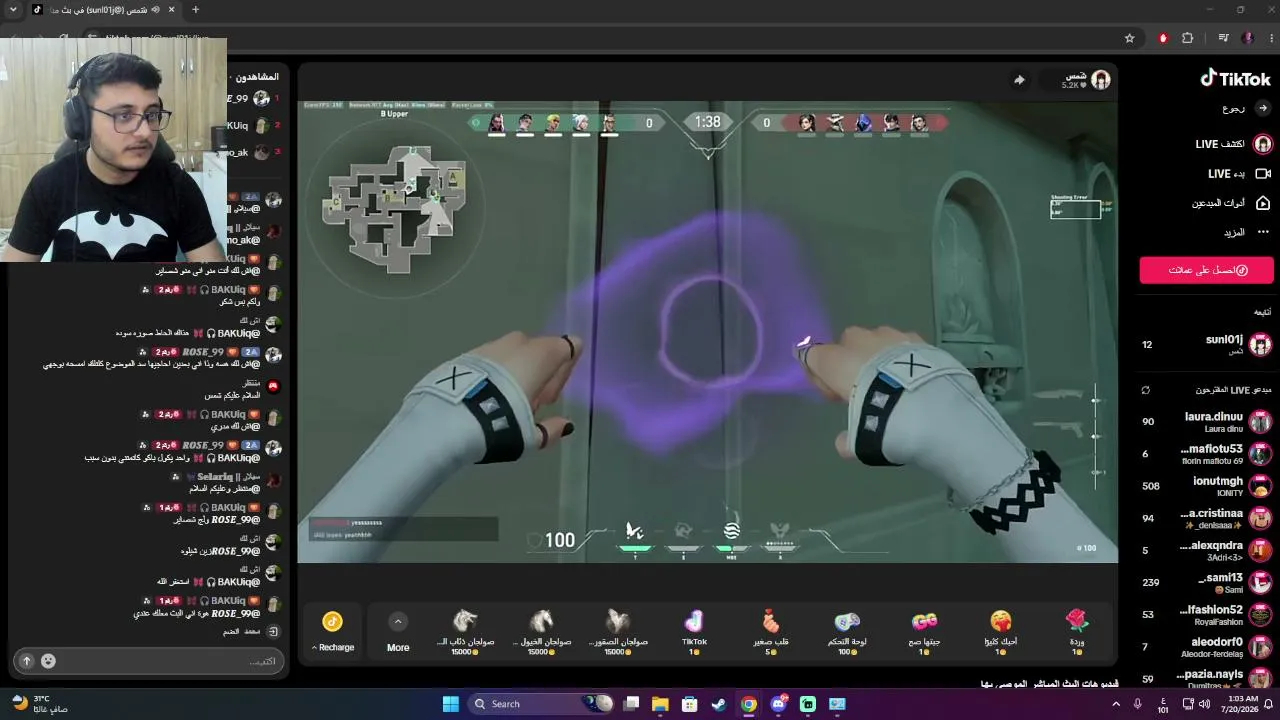Screen dimensions: 1280x720
Task: Expand More gifts
Action: (398, 632)
